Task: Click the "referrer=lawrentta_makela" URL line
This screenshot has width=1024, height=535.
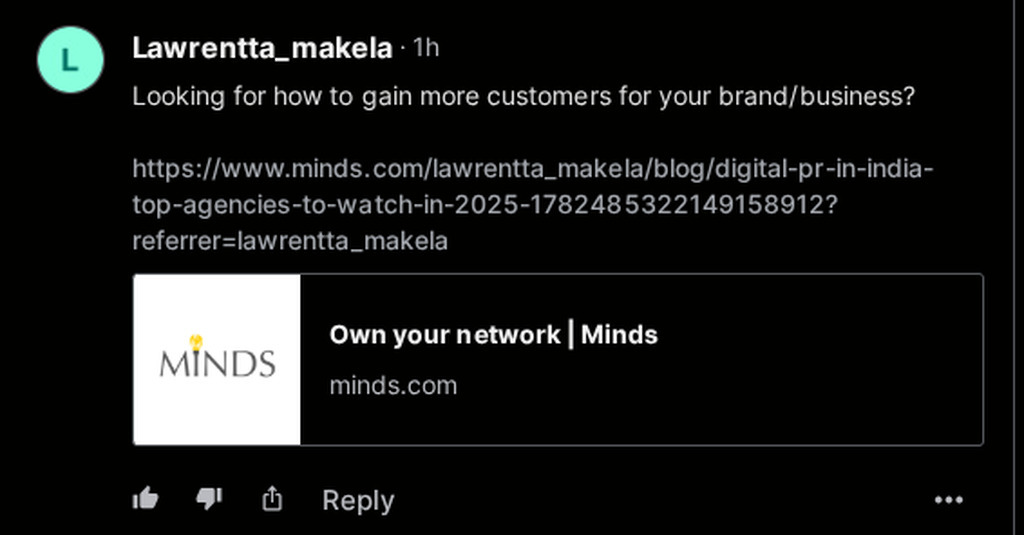Action: pos(290,241)
